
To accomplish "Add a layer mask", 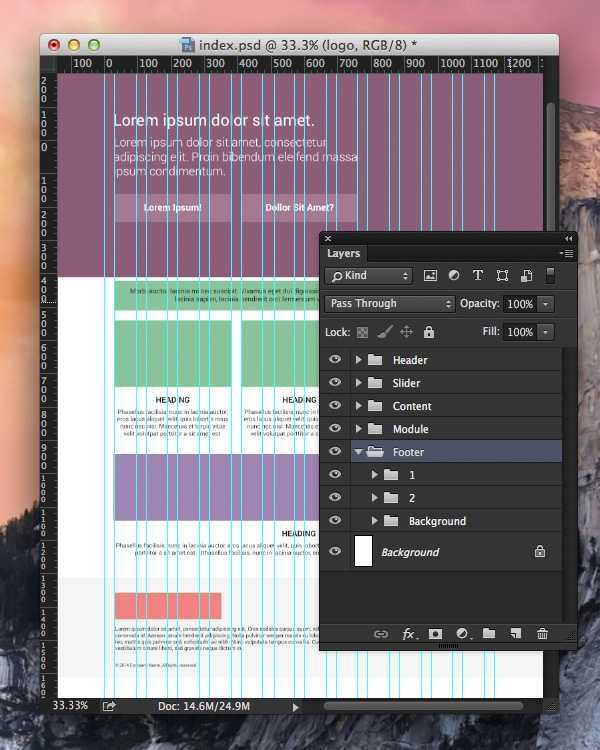I will click(x=436, y=634).
